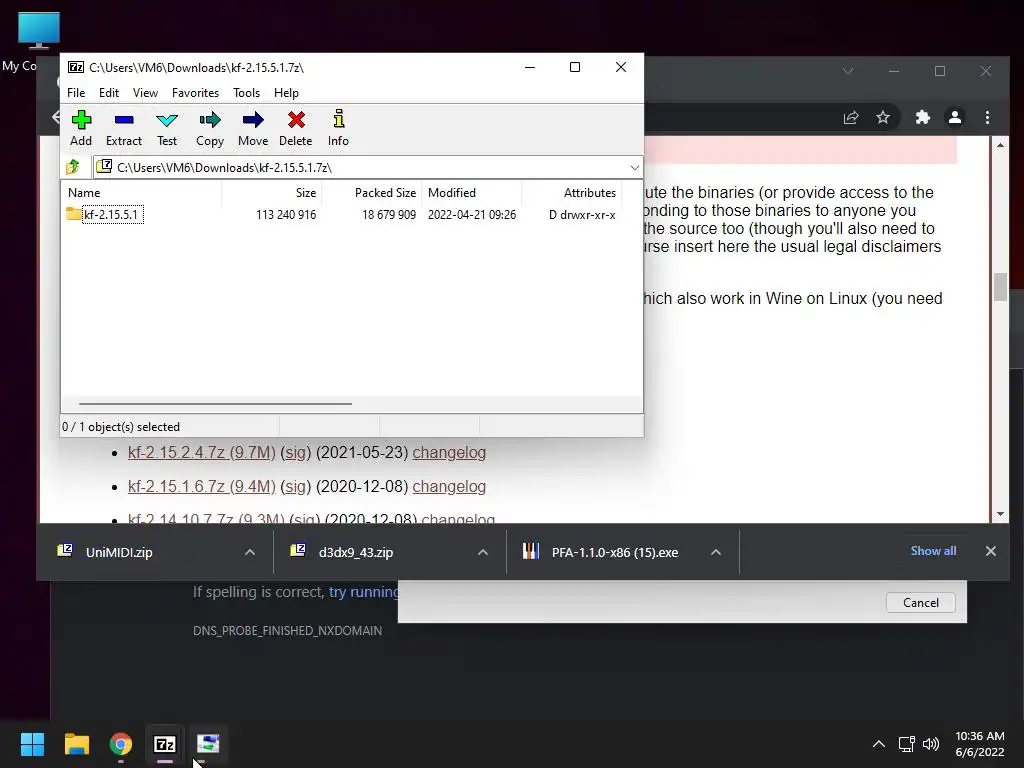The width and height of the screenshot is (1024, 768).
Task: Open Chrome three-dot menu
Action: point(987,118)
